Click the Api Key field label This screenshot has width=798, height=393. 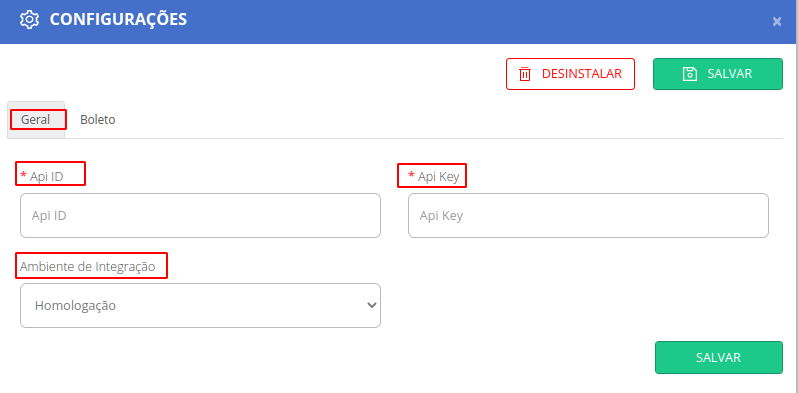(x=438, y=177)
